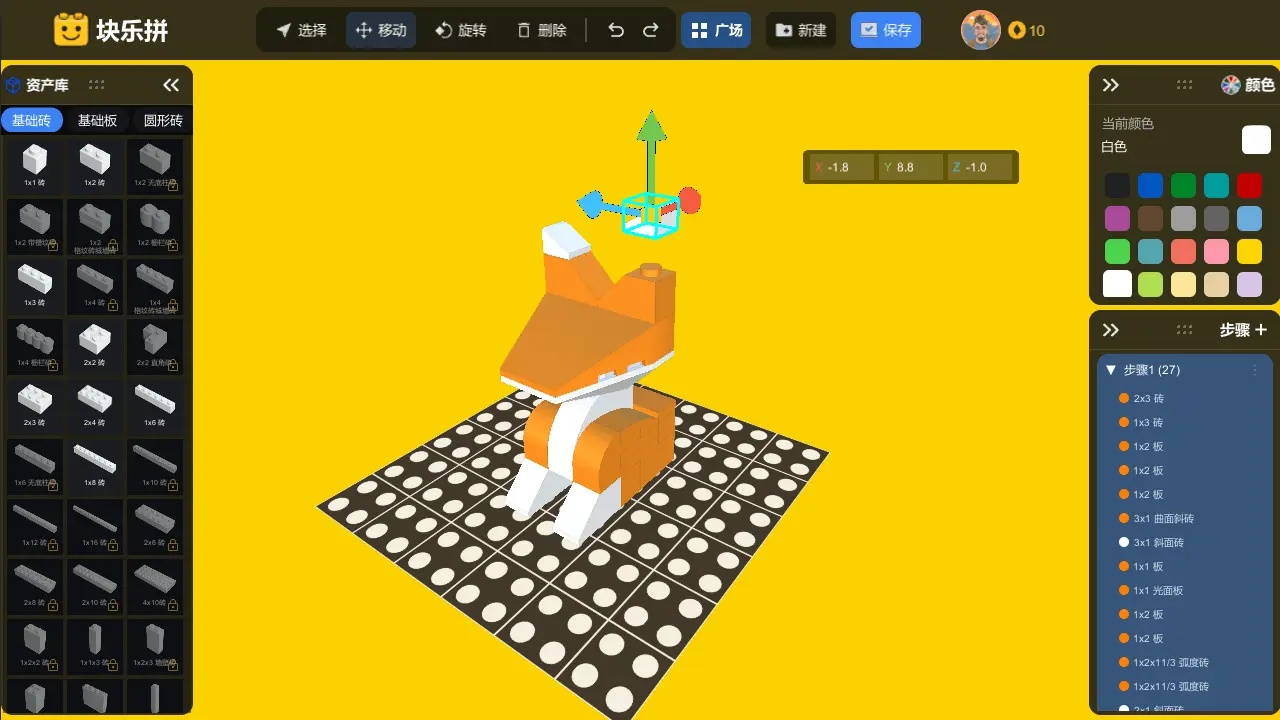Screen dimensions: 1280x720
Task: Pick the 1x2 砖 brick thumbnail
Action: tap(95, 165)
